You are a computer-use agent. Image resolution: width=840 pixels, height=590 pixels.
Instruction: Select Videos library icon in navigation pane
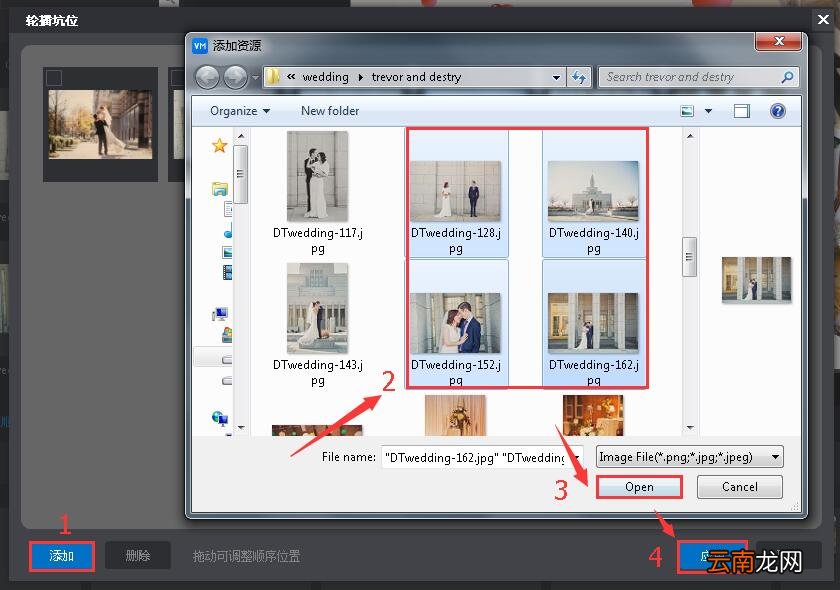pos(227,272)
